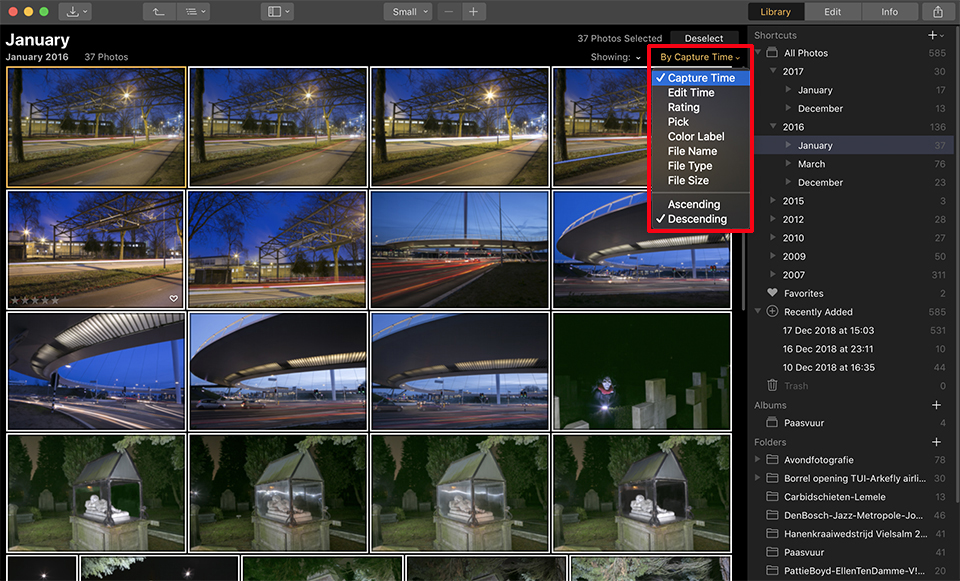Select the five-star rated street thumbnail

click(96, 249)
